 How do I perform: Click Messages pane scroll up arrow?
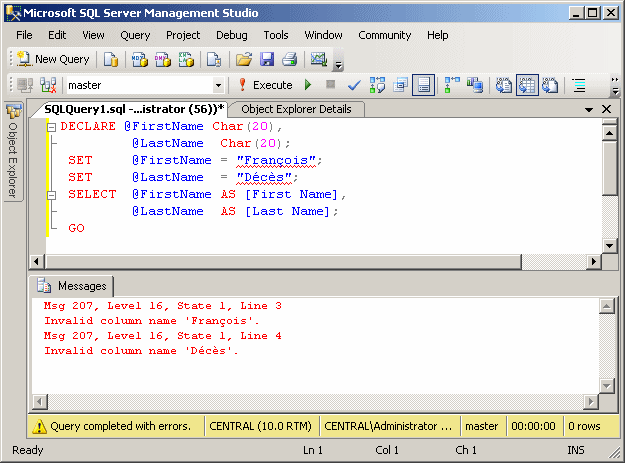pyautogui.click(x=606, y=306)
